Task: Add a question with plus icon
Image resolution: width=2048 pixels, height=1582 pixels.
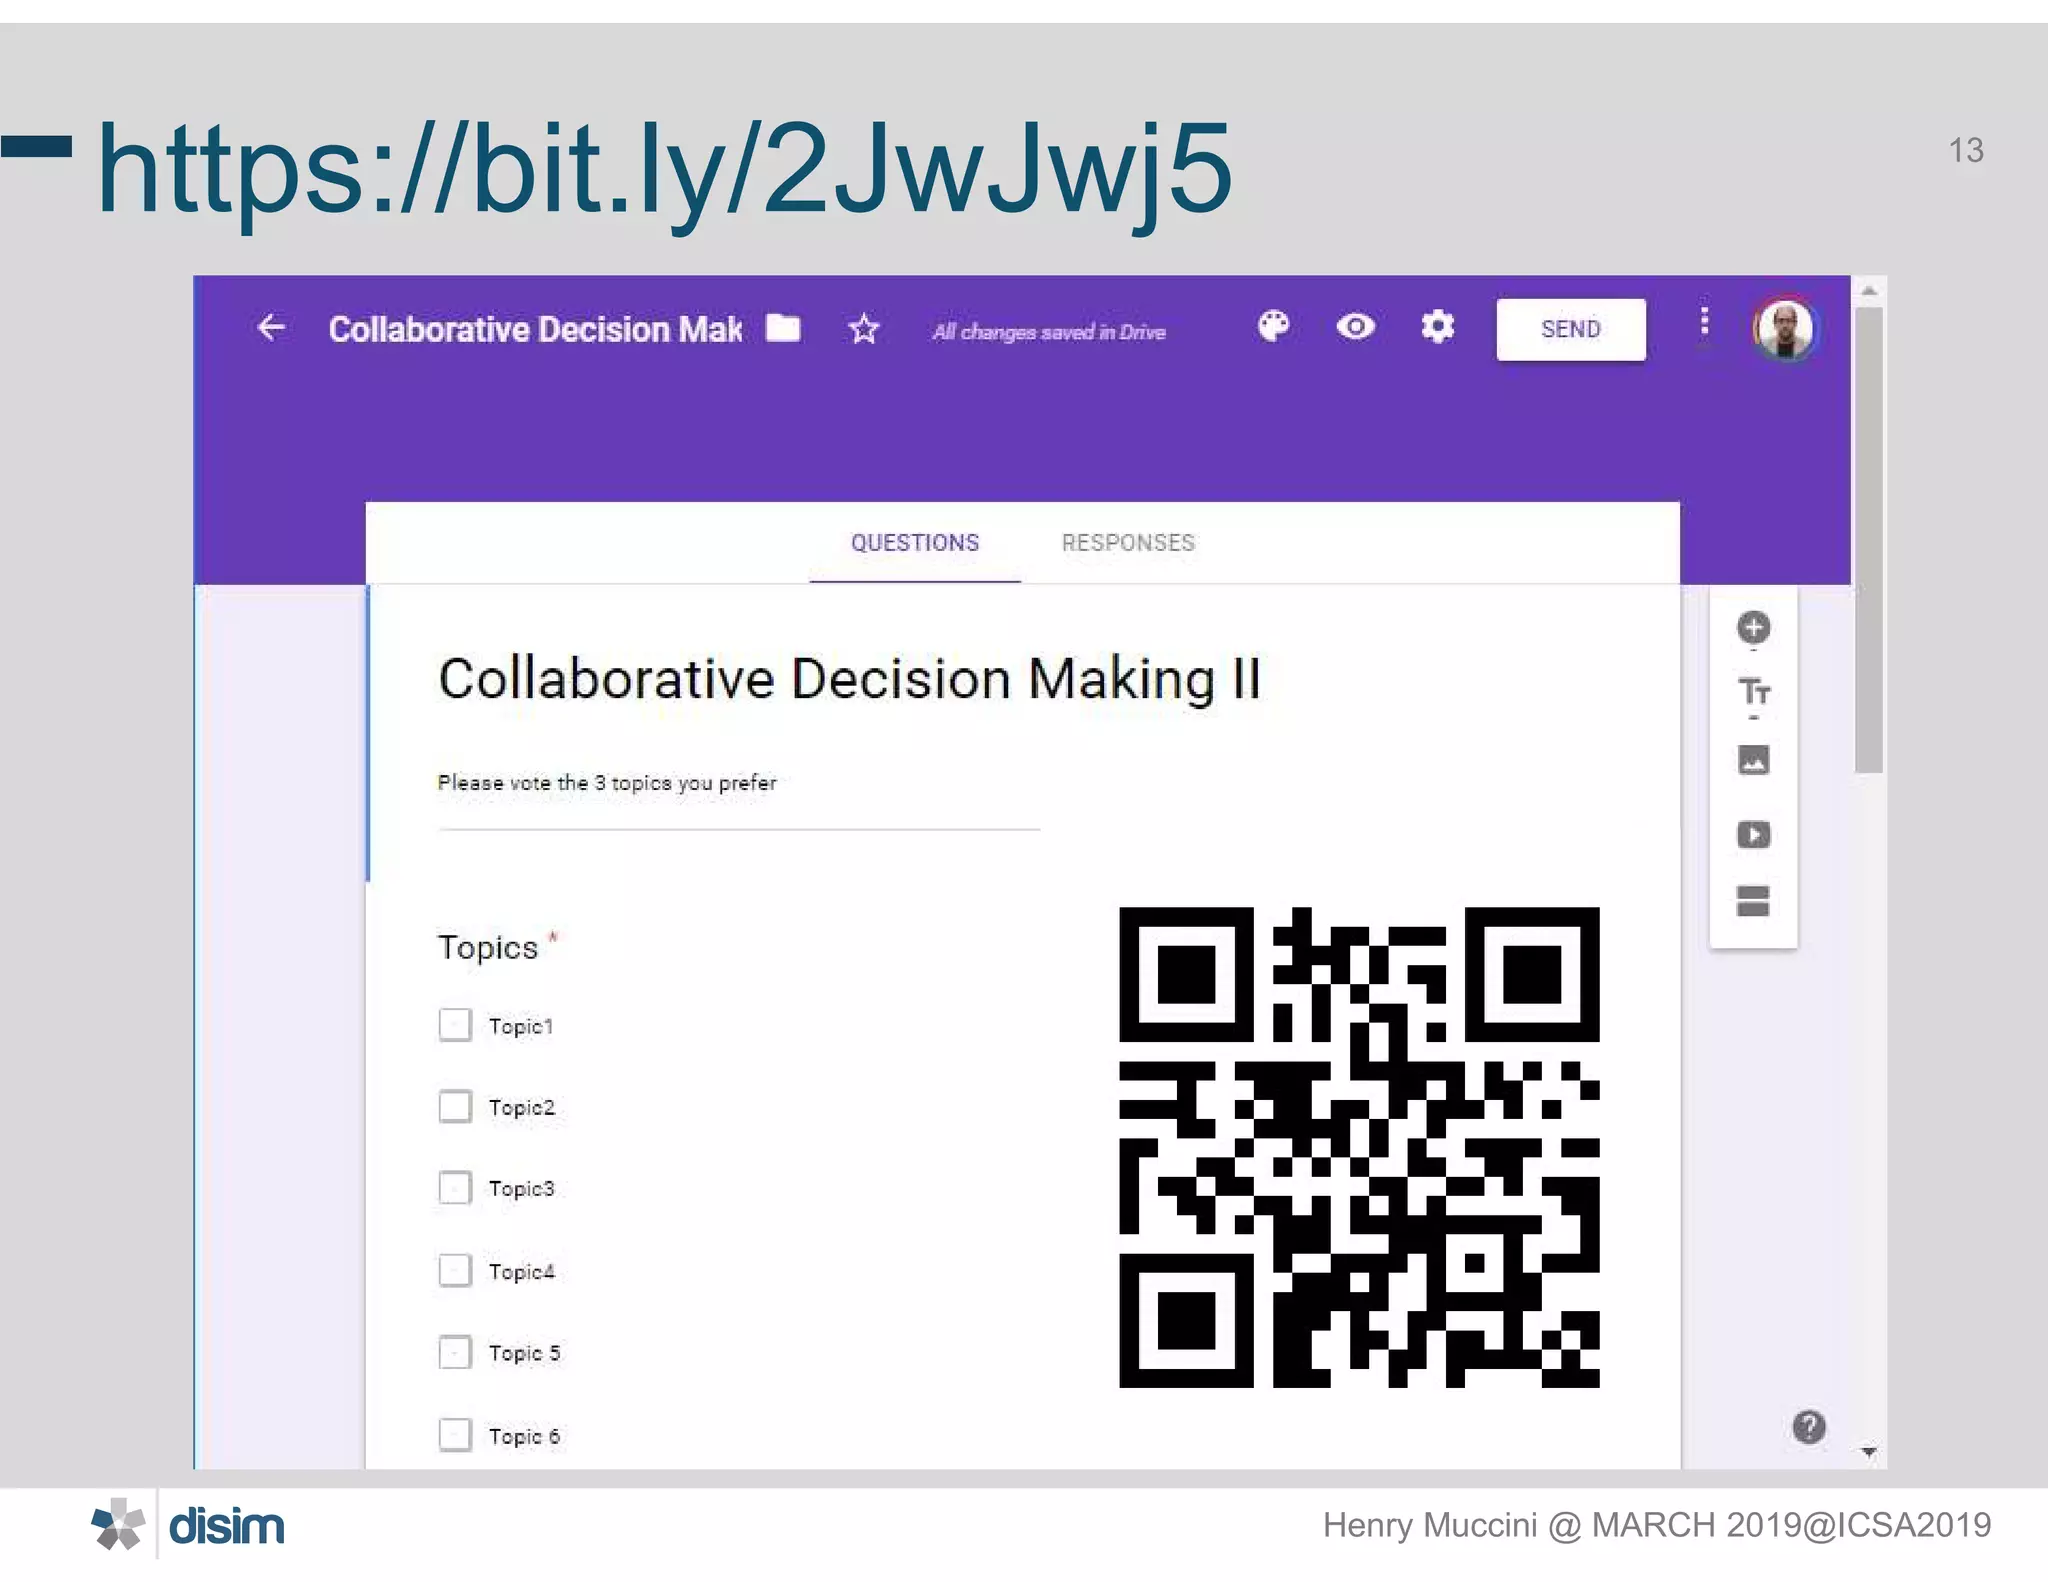Action: pyautogui.click(x=1753, y=628)
